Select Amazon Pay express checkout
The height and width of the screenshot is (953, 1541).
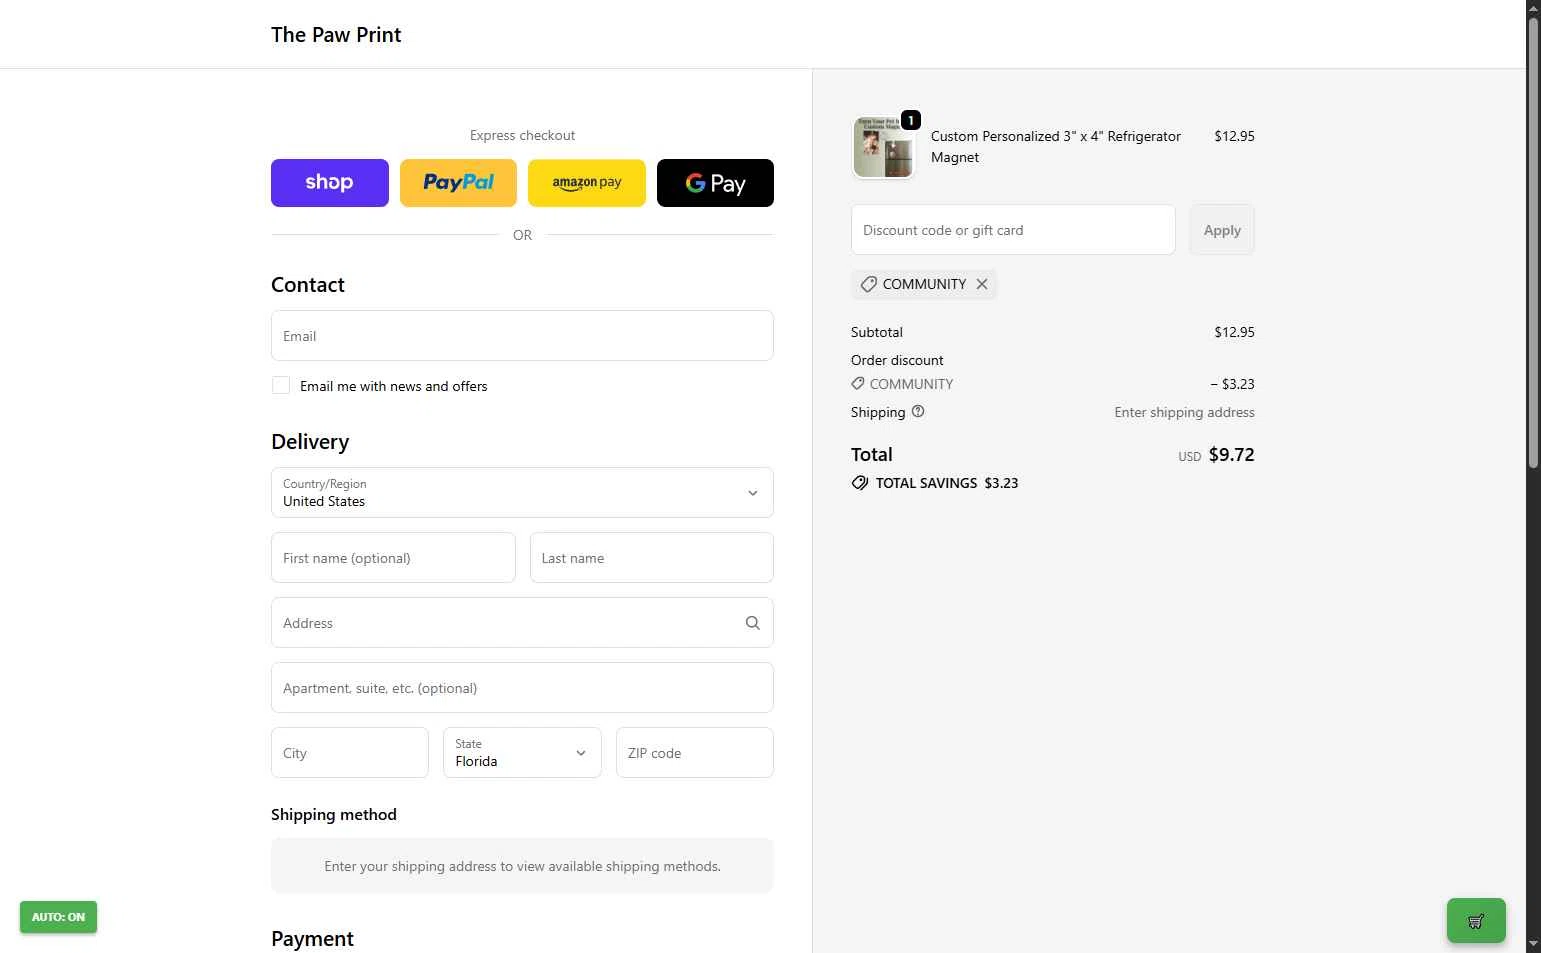587,183
